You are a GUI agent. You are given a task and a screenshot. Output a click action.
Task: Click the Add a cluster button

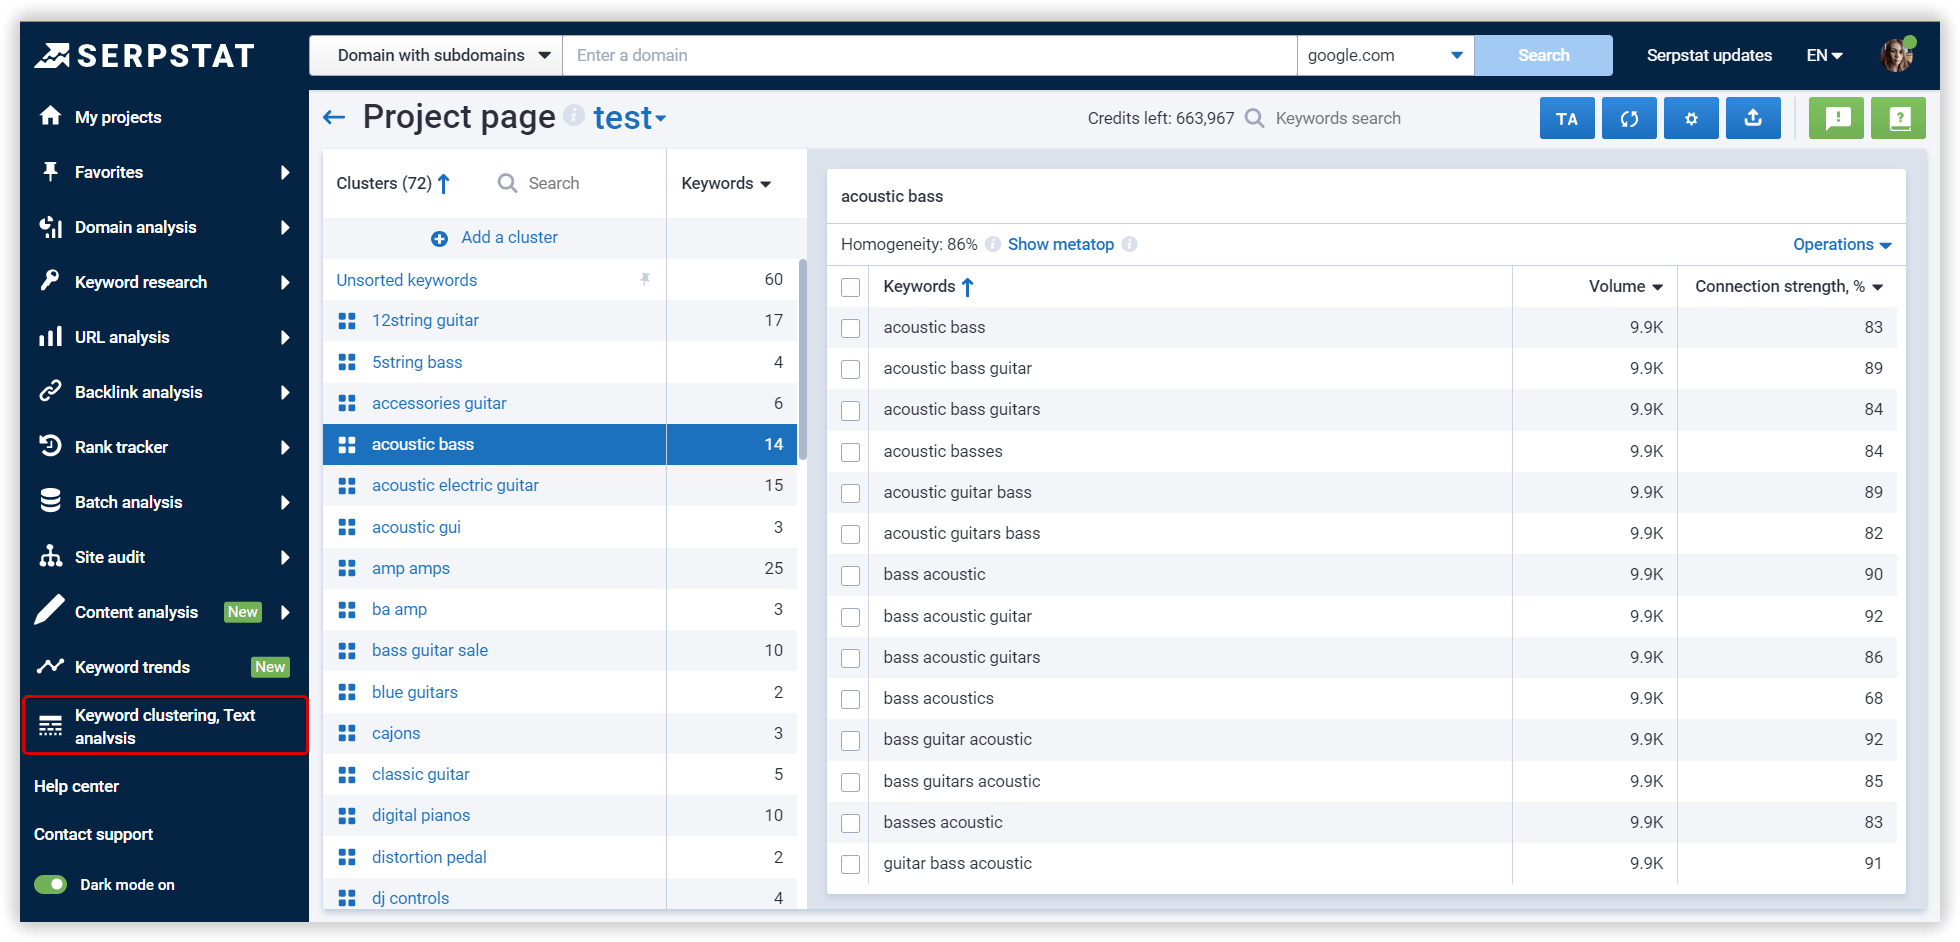(x=495, y=237)
